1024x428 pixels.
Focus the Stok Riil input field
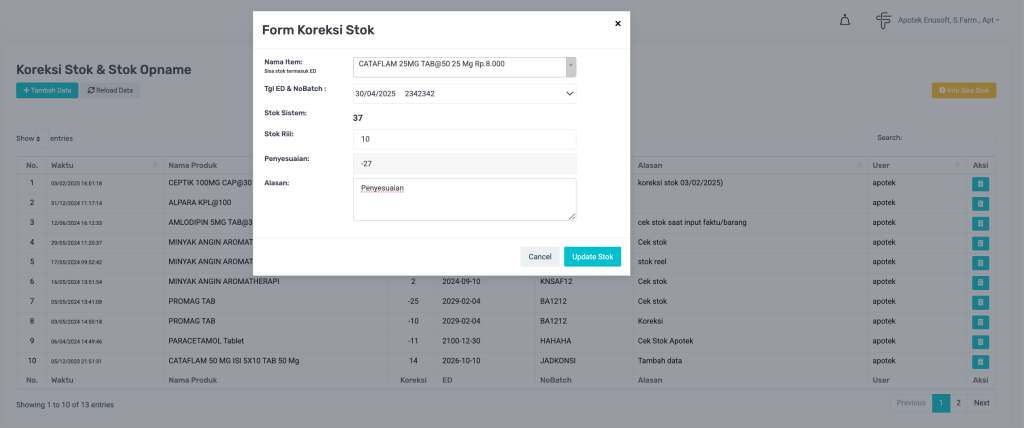click(x=464, y=139)
